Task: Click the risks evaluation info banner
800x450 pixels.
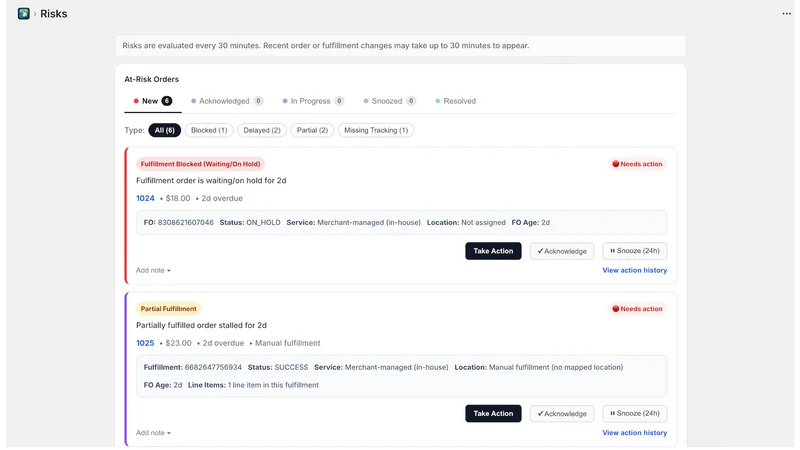Action: [401, 45]
